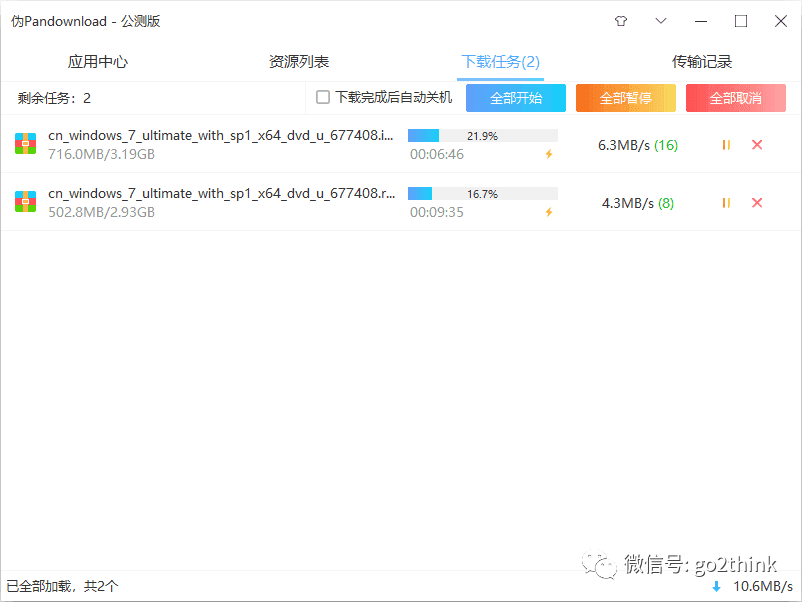Pause the first Windows 7 download task

coord(725,144)
